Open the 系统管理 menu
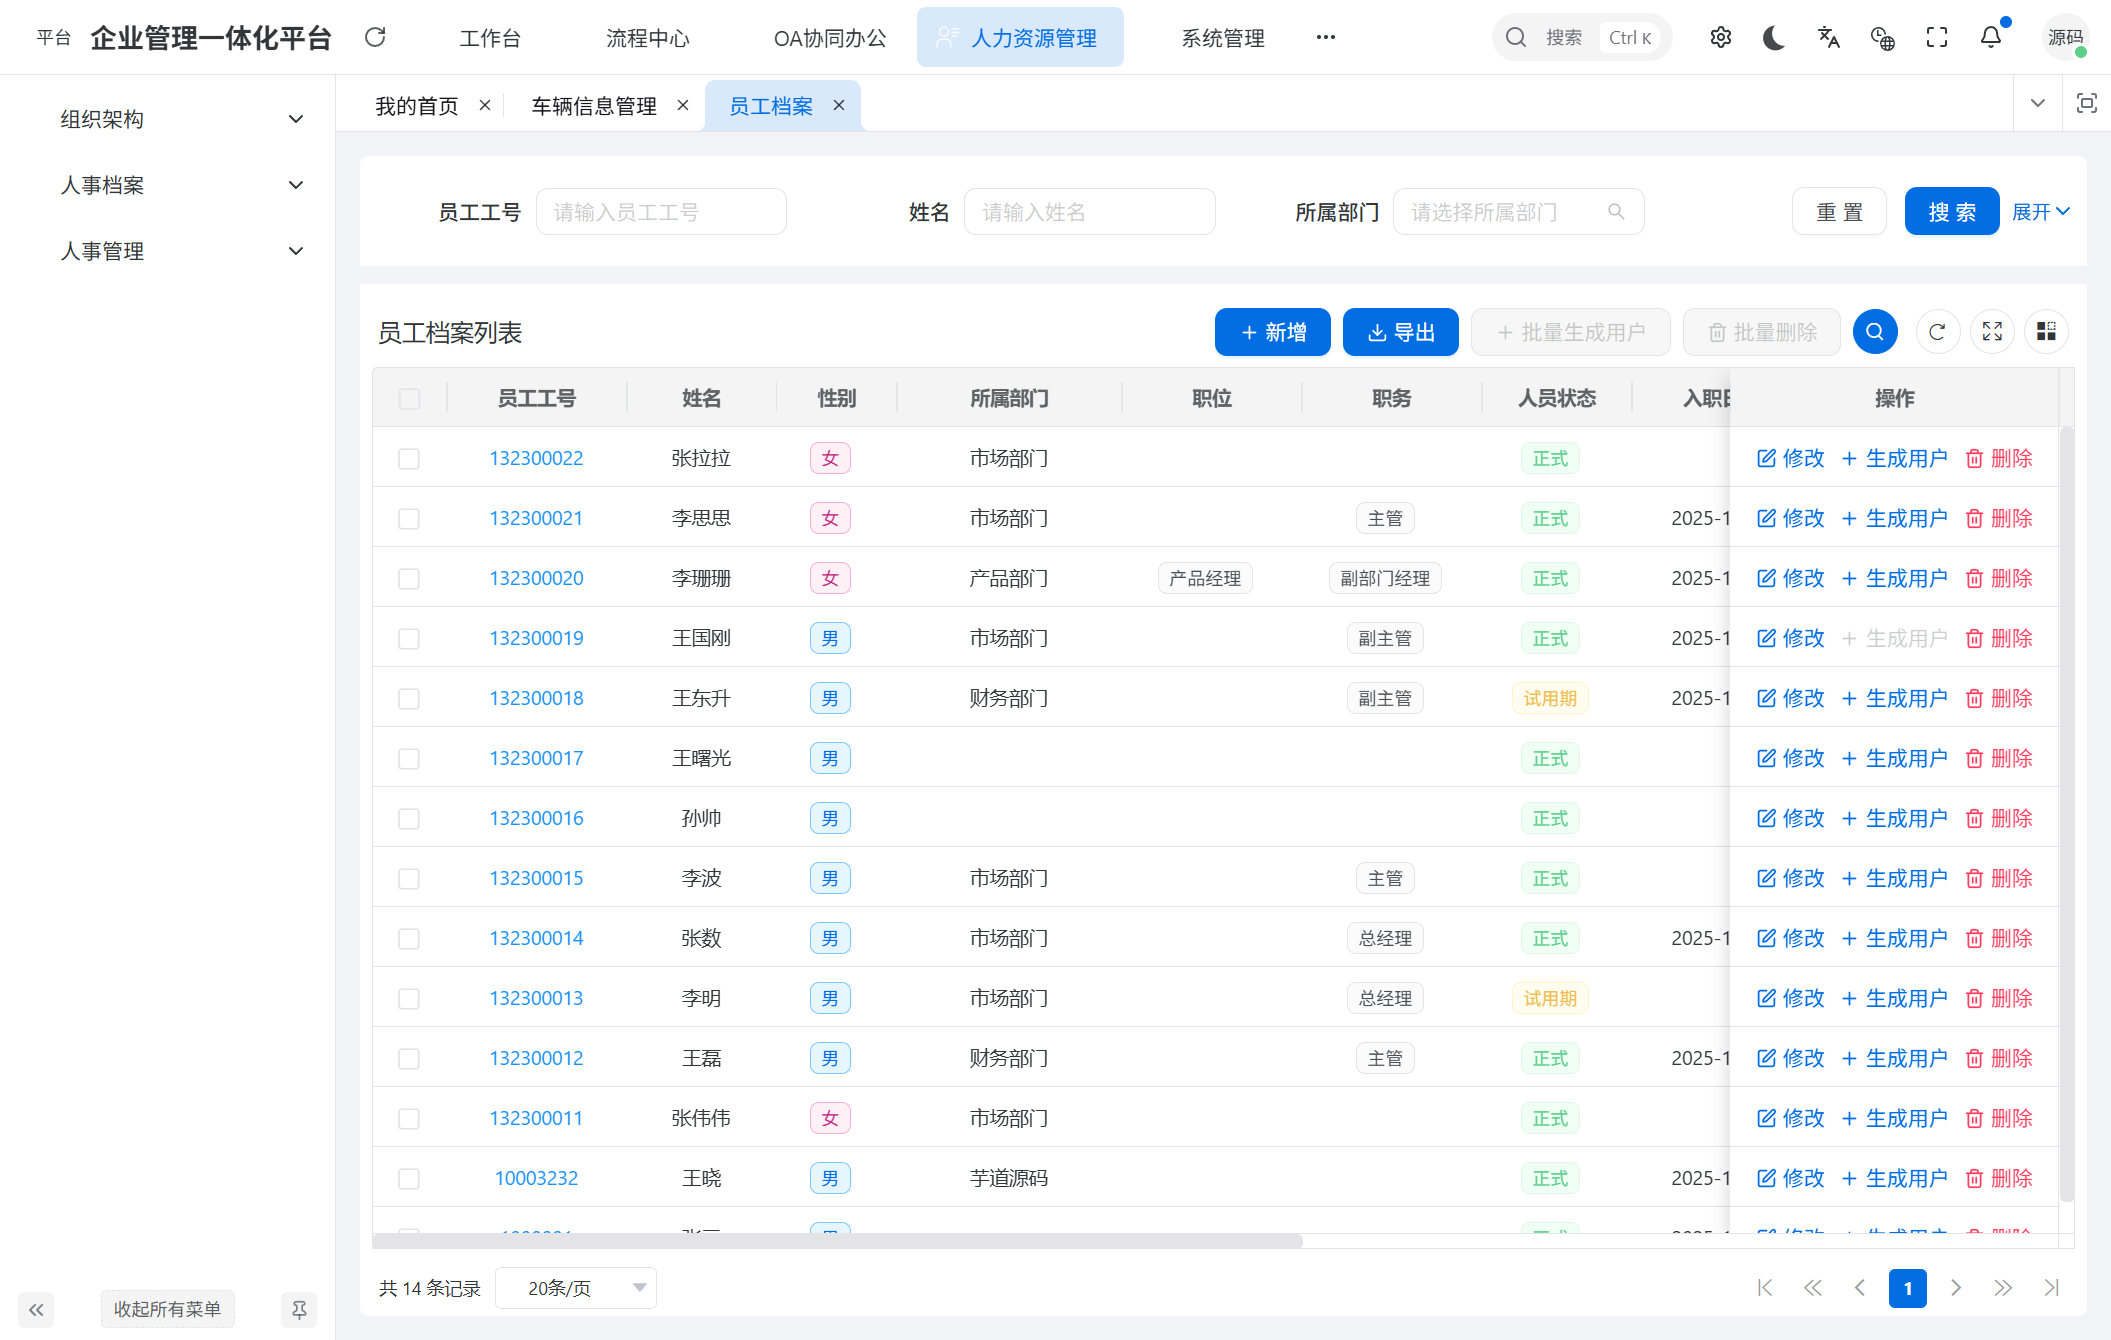The image size is (2111, 1340). point(1222,37)
